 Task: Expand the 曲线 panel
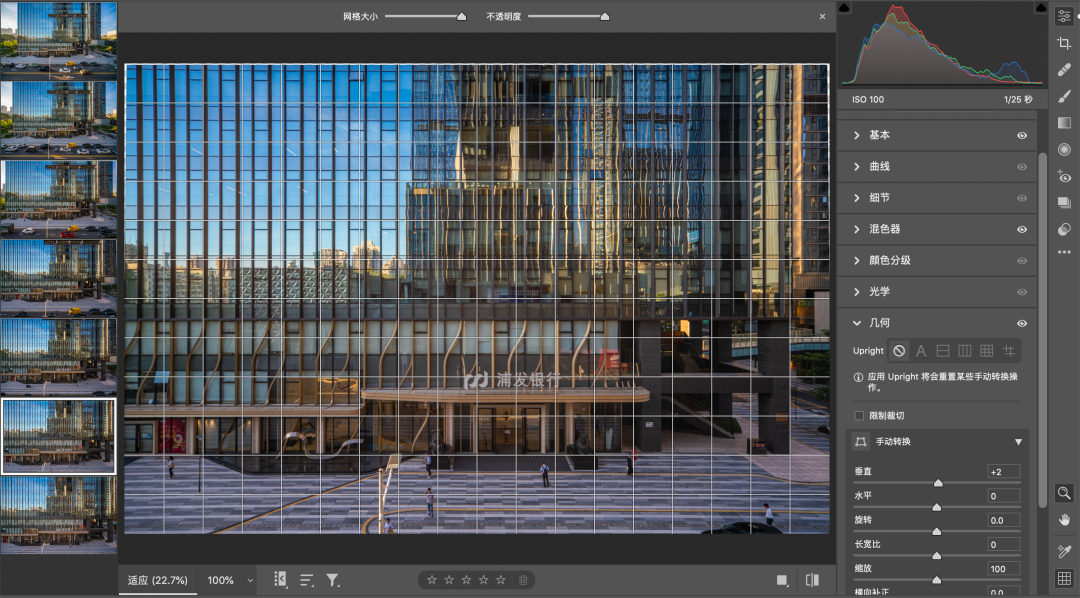click(857, 166)
